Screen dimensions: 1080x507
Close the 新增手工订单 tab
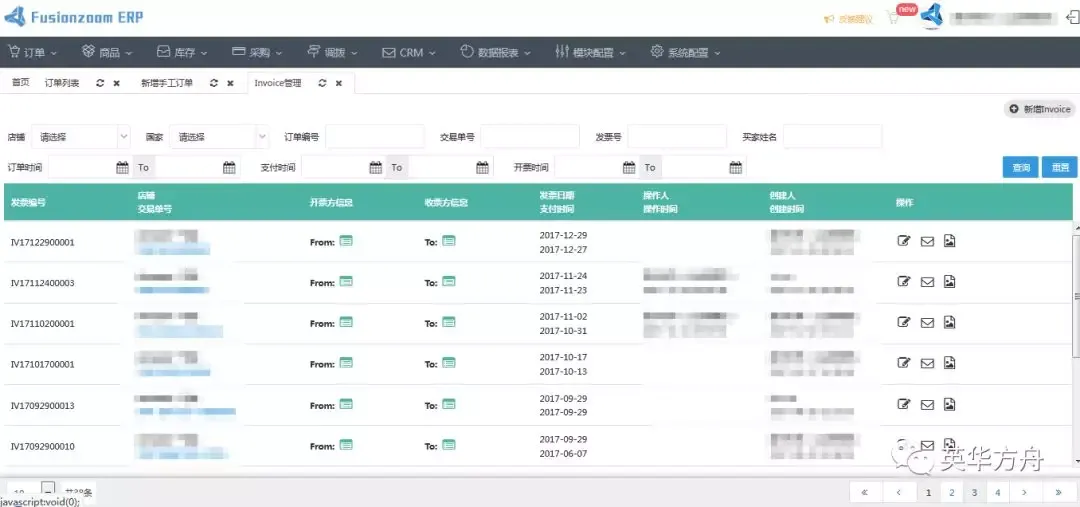[x=230, y=83]
